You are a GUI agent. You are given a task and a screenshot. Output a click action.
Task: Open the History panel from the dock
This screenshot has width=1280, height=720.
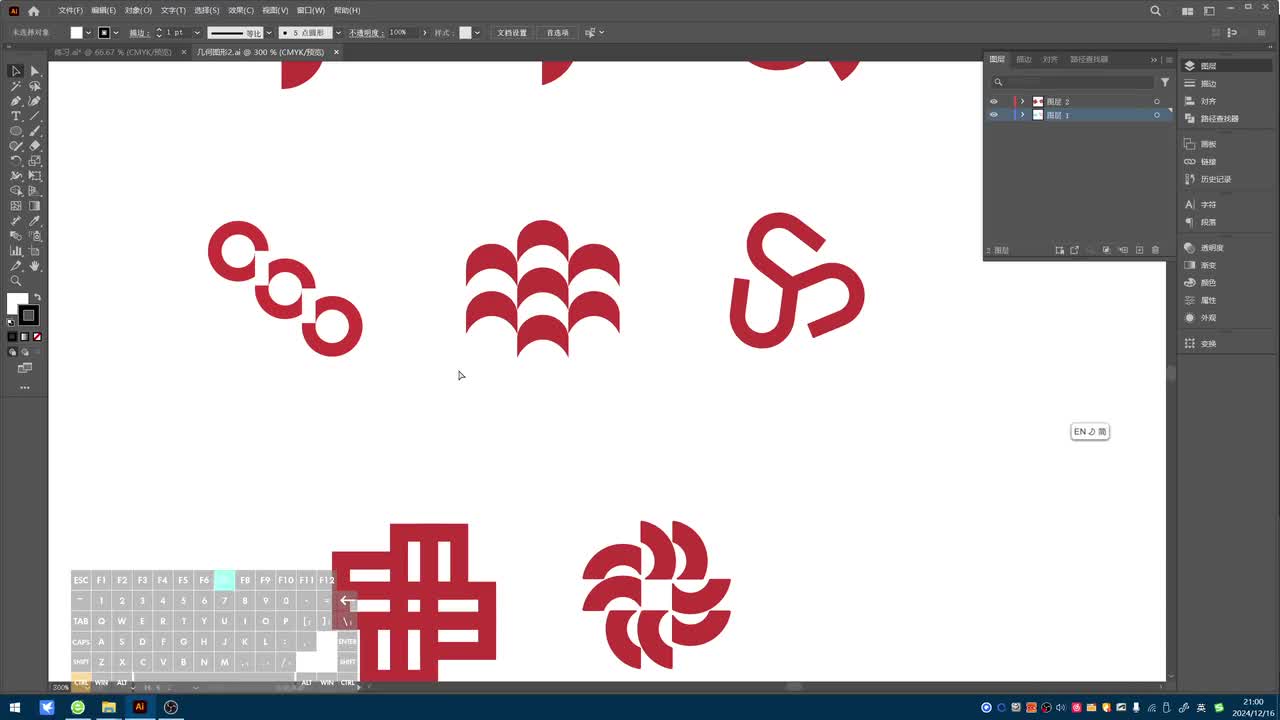(x=1207, y=180)
